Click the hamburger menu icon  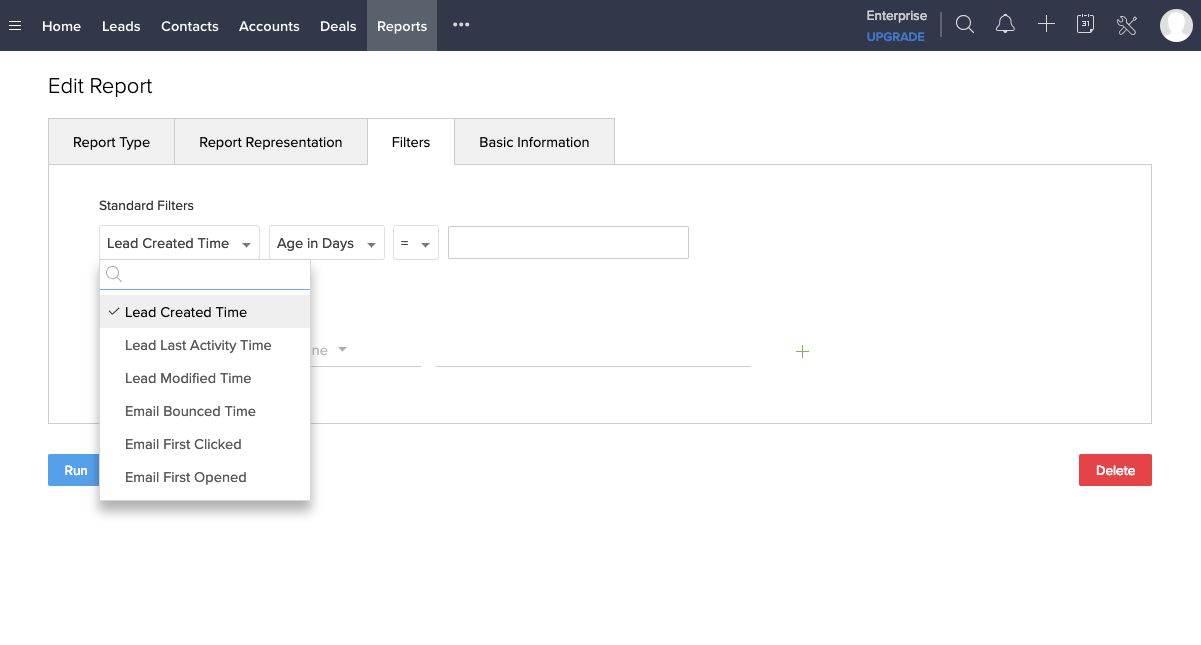(15, 25)
